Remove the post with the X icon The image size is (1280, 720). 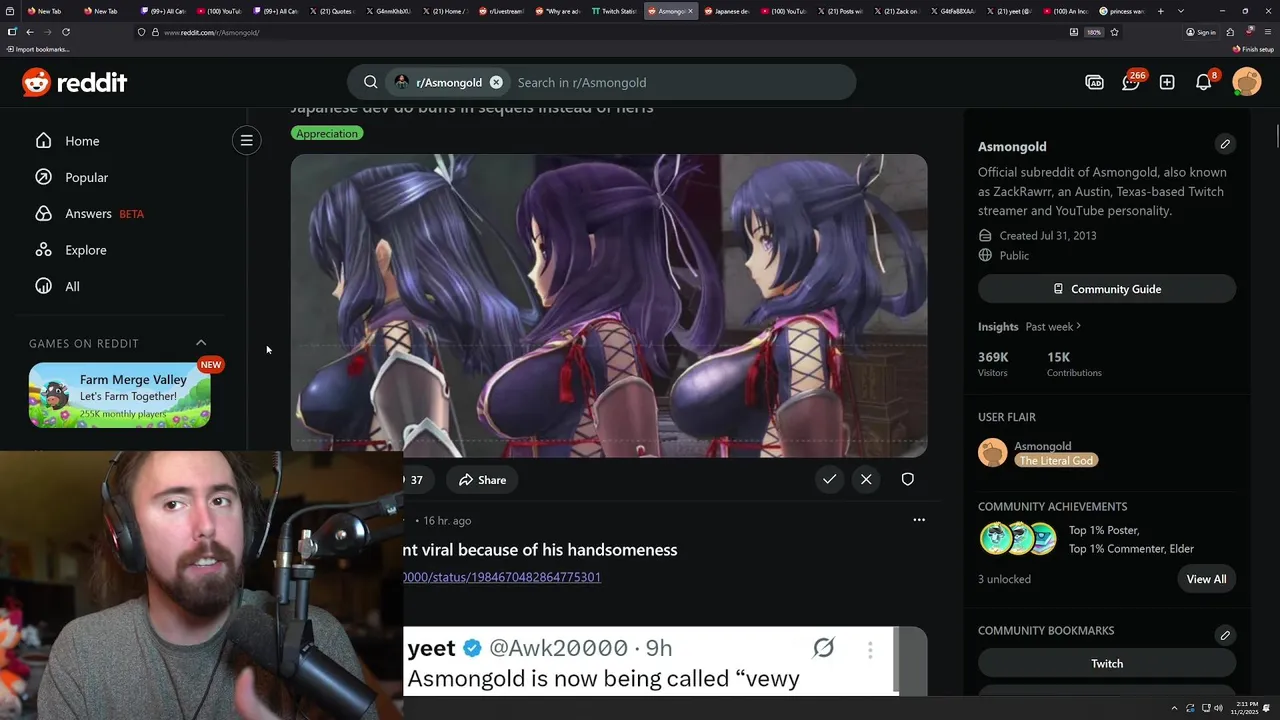tap(866, 480)
